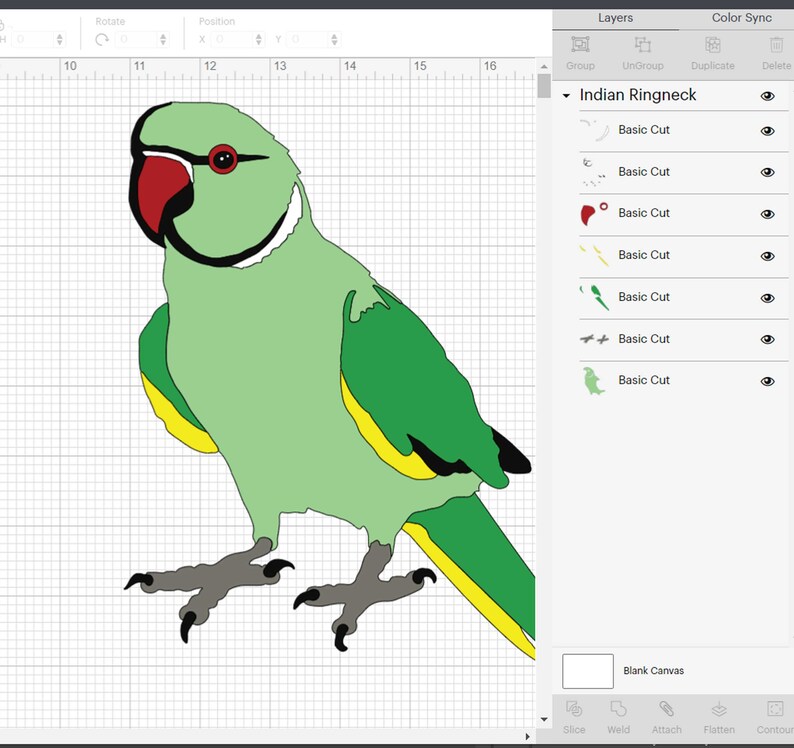794x748 pixels.
Task: Collapse the Indian Ringneck group
Action: [x=566, y=95]
